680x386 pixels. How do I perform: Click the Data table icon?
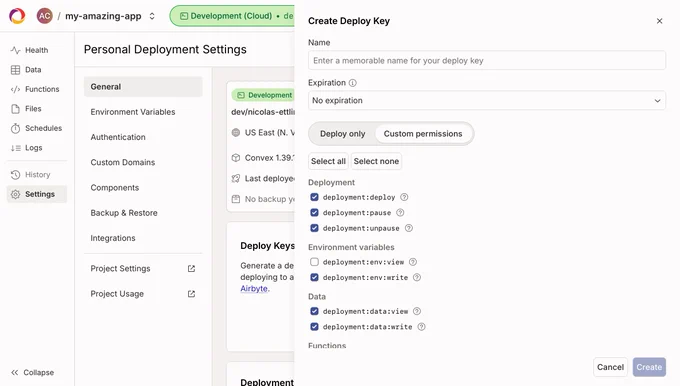15,70
